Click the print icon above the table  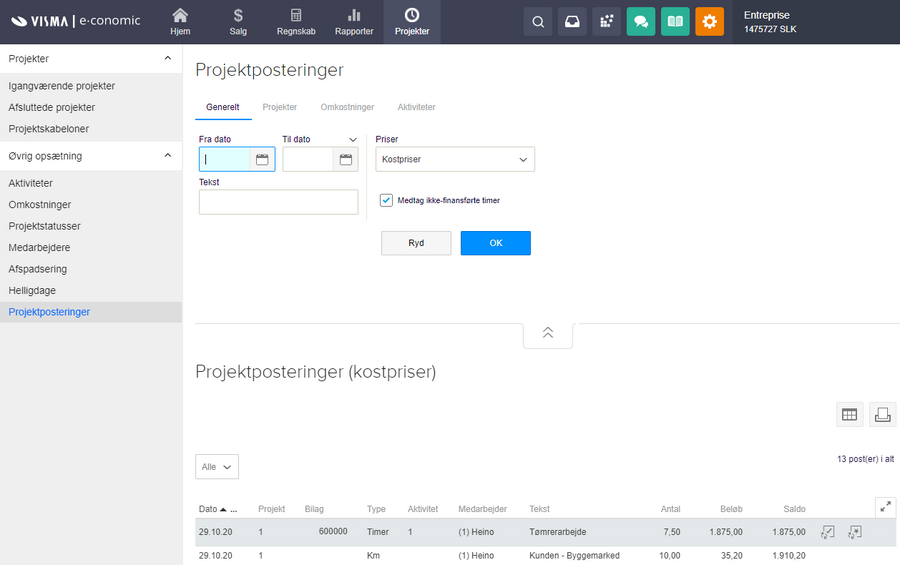[882, 415]
